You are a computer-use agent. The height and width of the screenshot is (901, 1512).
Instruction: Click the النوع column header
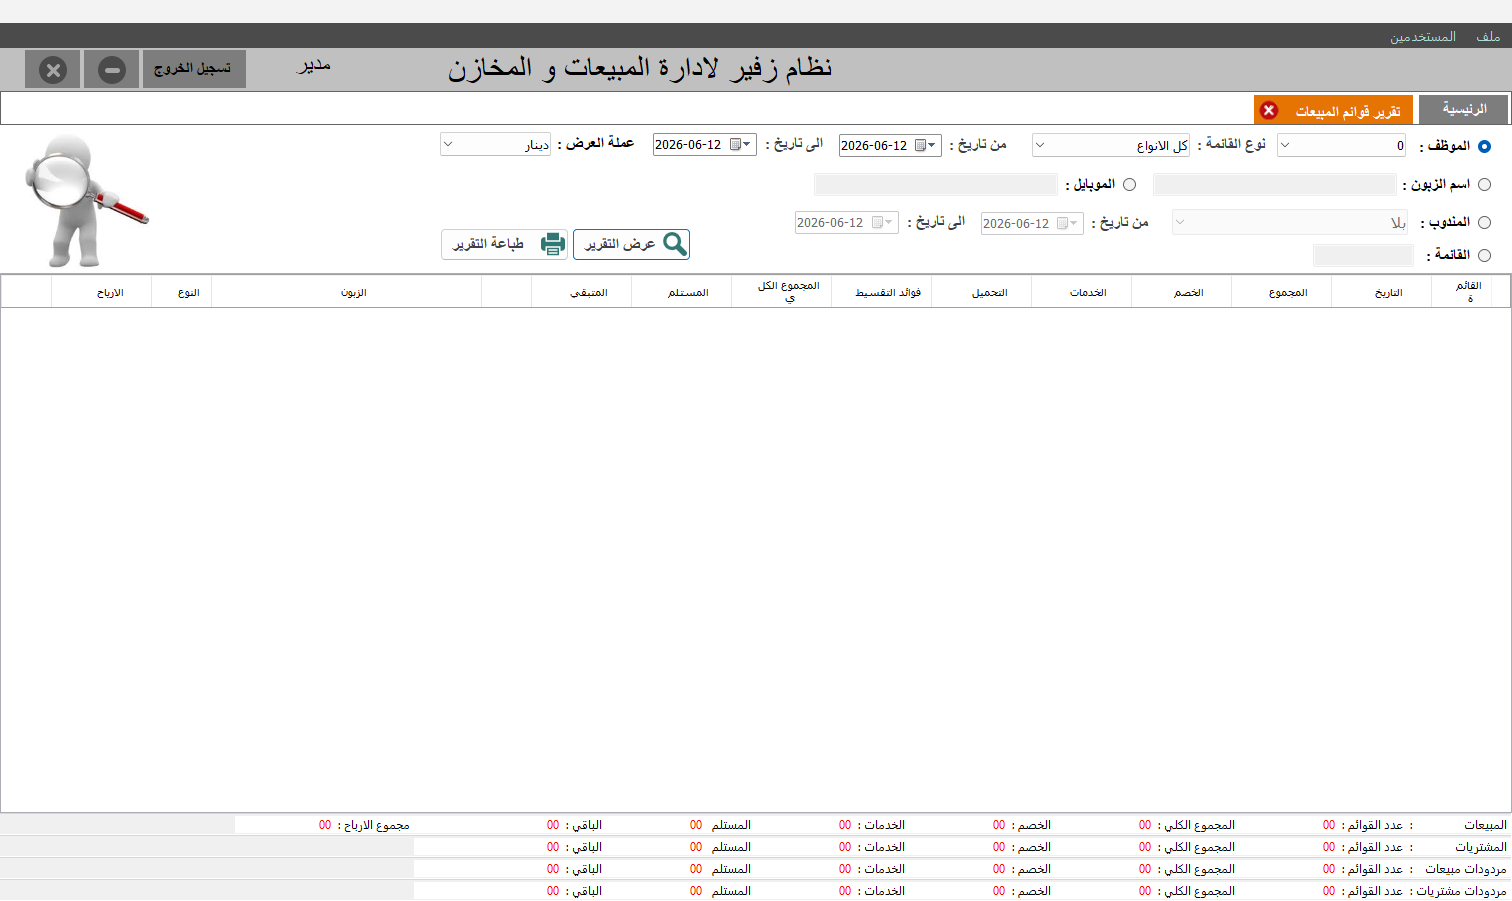(x=181, y=292)
